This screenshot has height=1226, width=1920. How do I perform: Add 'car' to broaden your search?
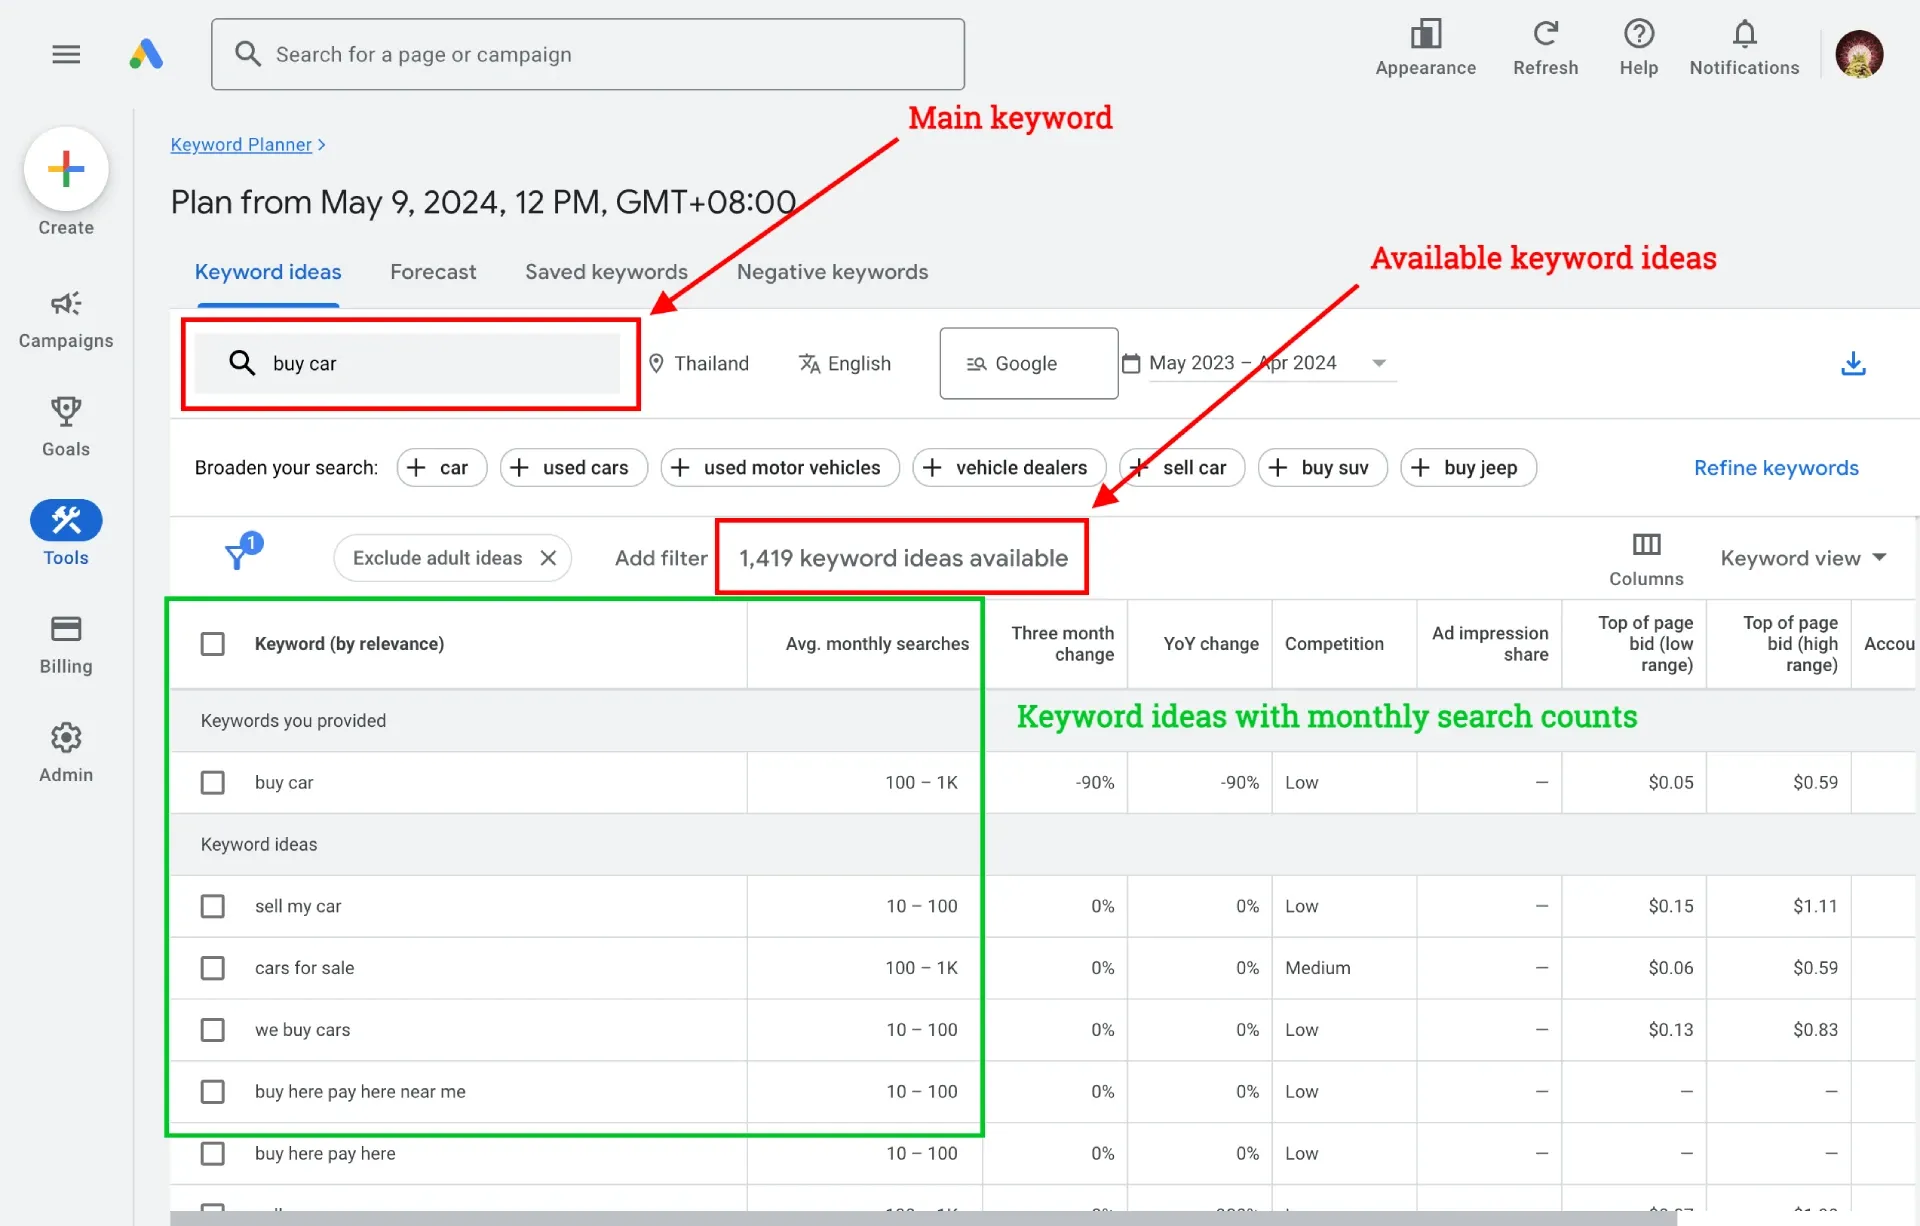[441, 468]
